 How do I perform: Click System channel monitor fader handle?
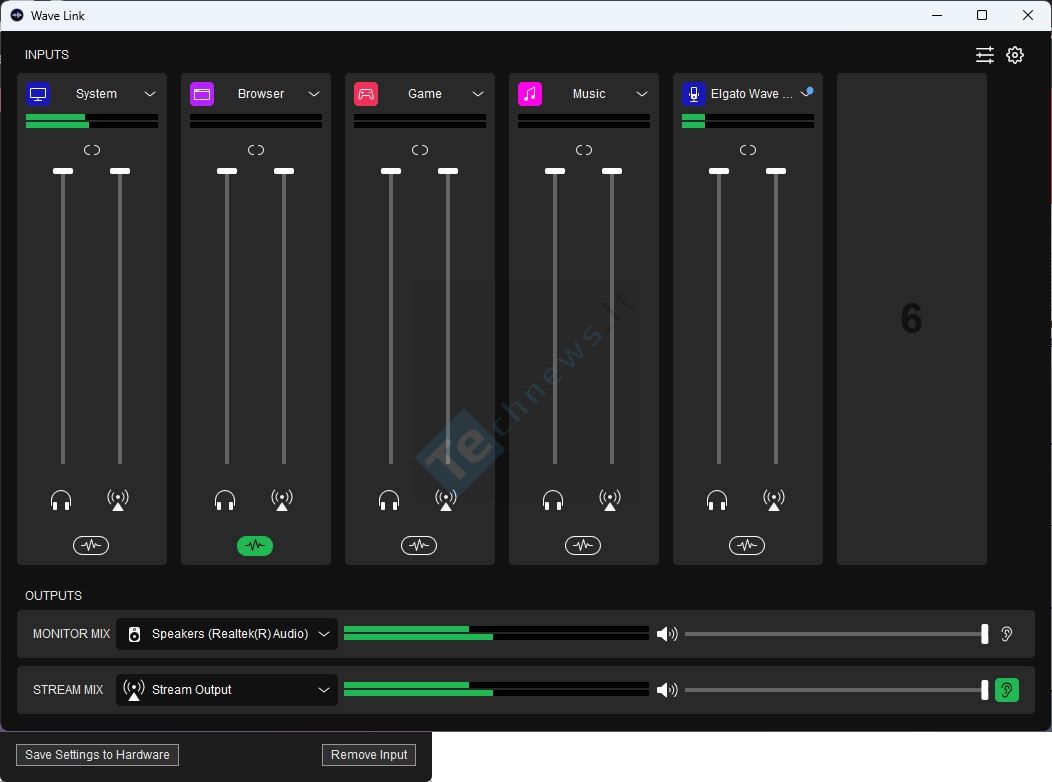coord(63,171)
